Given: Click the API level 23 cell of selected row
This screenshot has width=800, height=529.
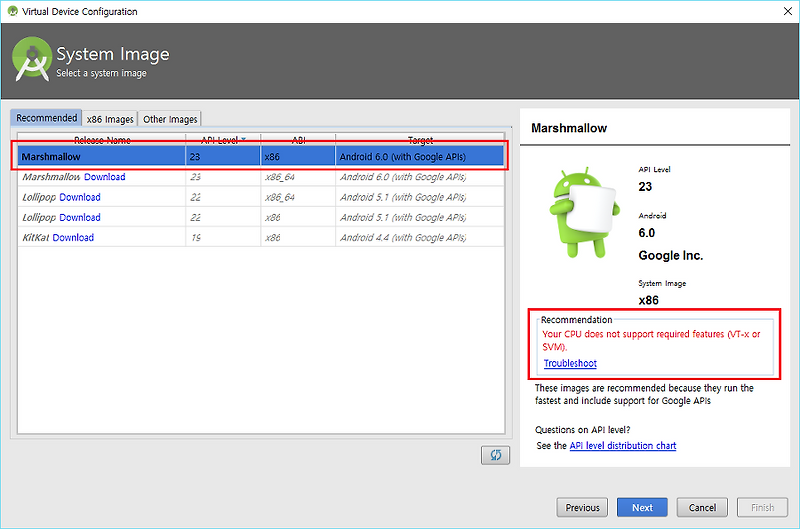Looking at the screenshot, I should [223, 157].
